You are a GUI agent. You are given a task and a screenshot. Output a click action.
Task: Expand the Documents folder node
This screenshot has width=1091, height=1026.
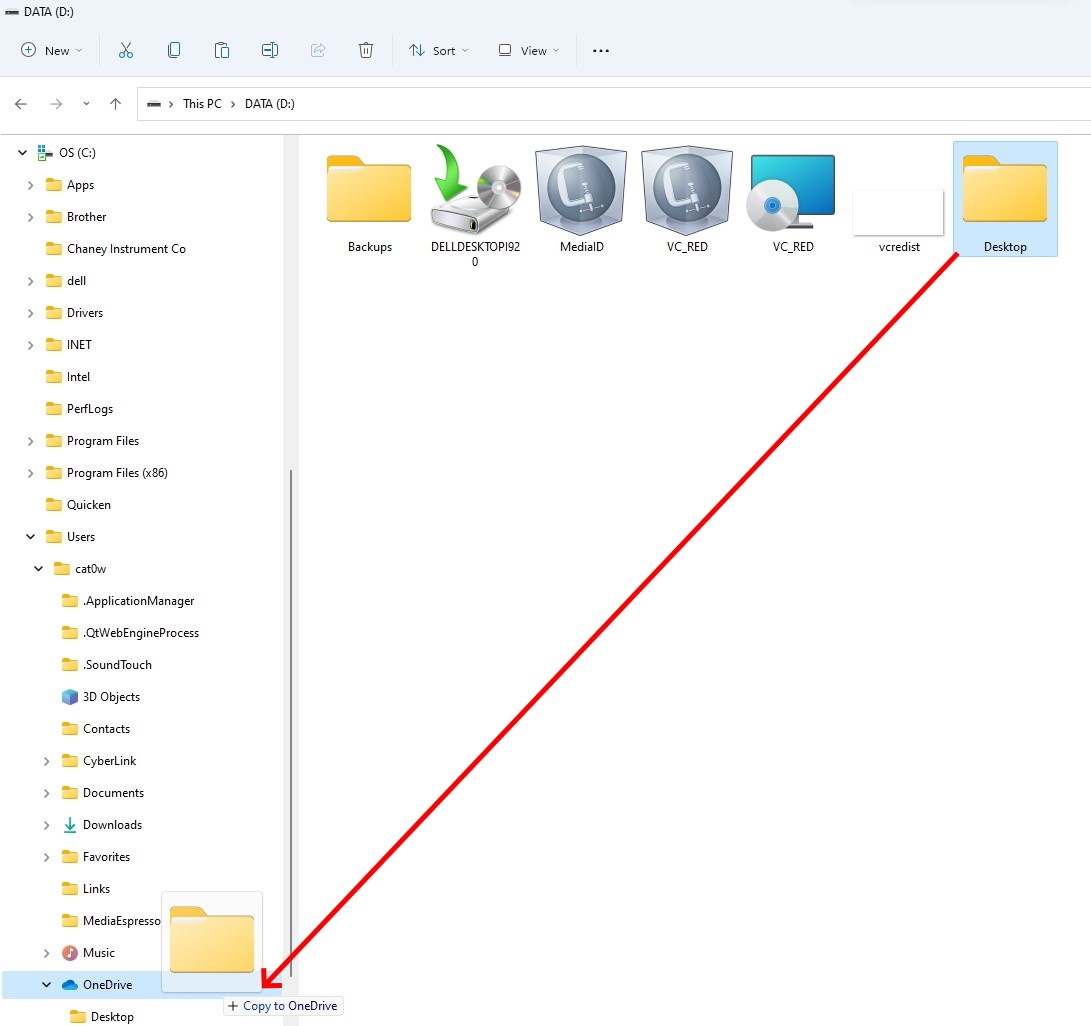pyautogui.click(x=46, y=793)
